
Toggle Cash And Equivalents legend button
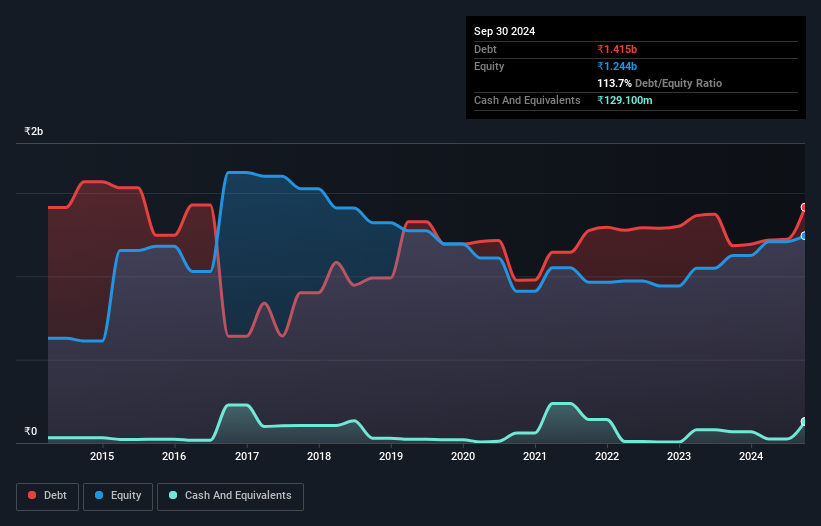230,496
